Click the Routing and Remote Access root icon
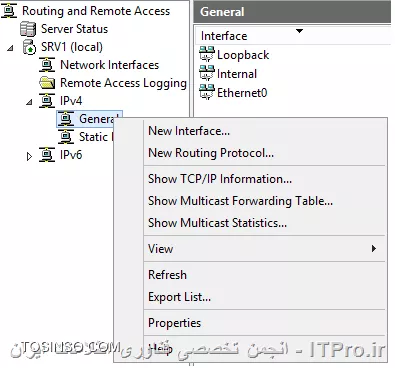395x368 pixels. pyautogui.click(x=9, y=11)
